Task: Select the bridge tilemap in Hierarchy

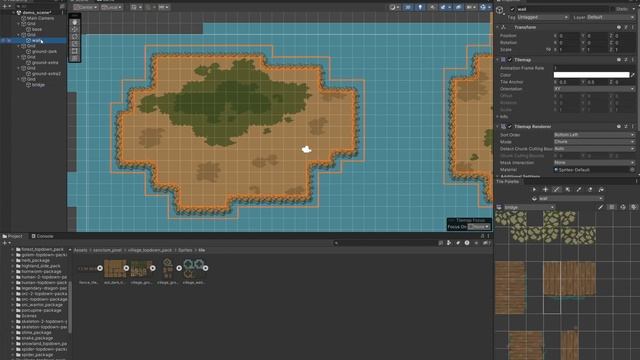Action: click(38, 85)
